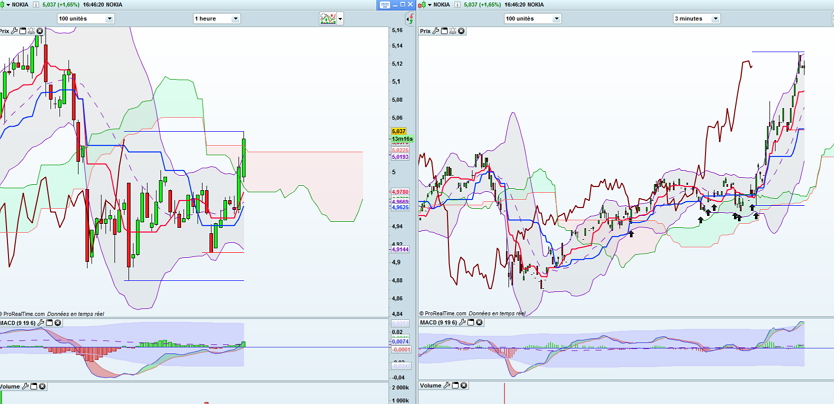Click 5,037 (+1,65%) quote in left title
Viewport: 834px width, 404px height.
click(61, 5)
